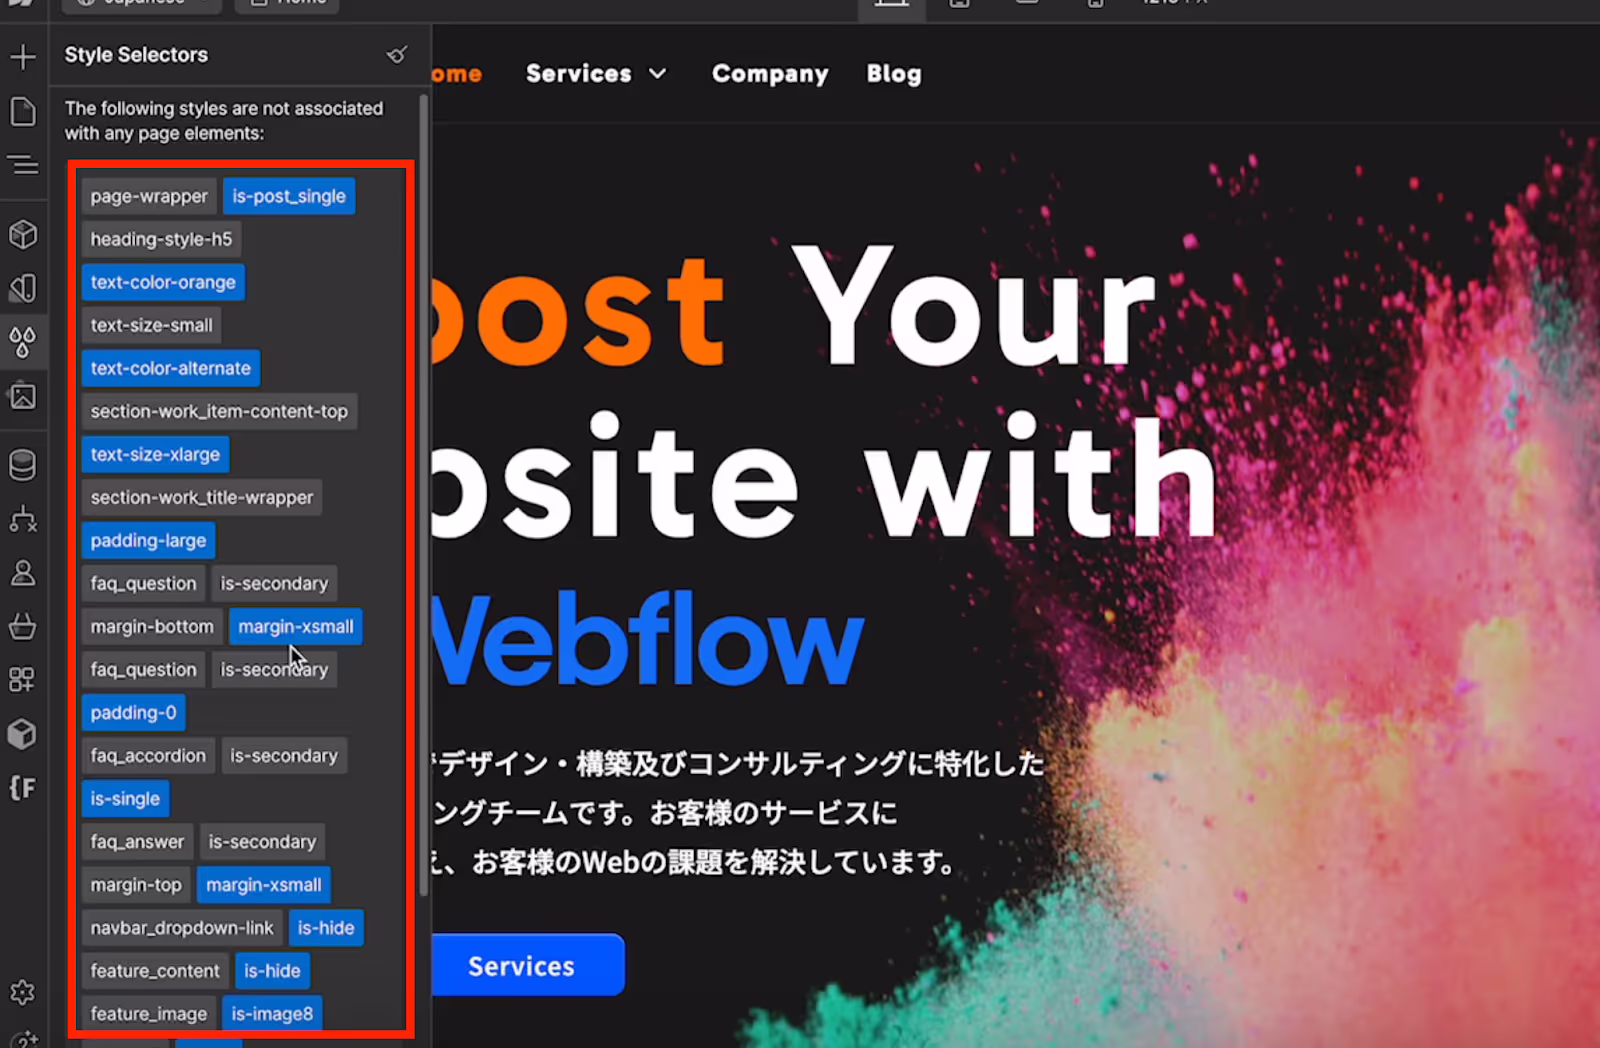Select the faq_accordion tag
1600x1048 pixels.
click(x=148, y=756)
